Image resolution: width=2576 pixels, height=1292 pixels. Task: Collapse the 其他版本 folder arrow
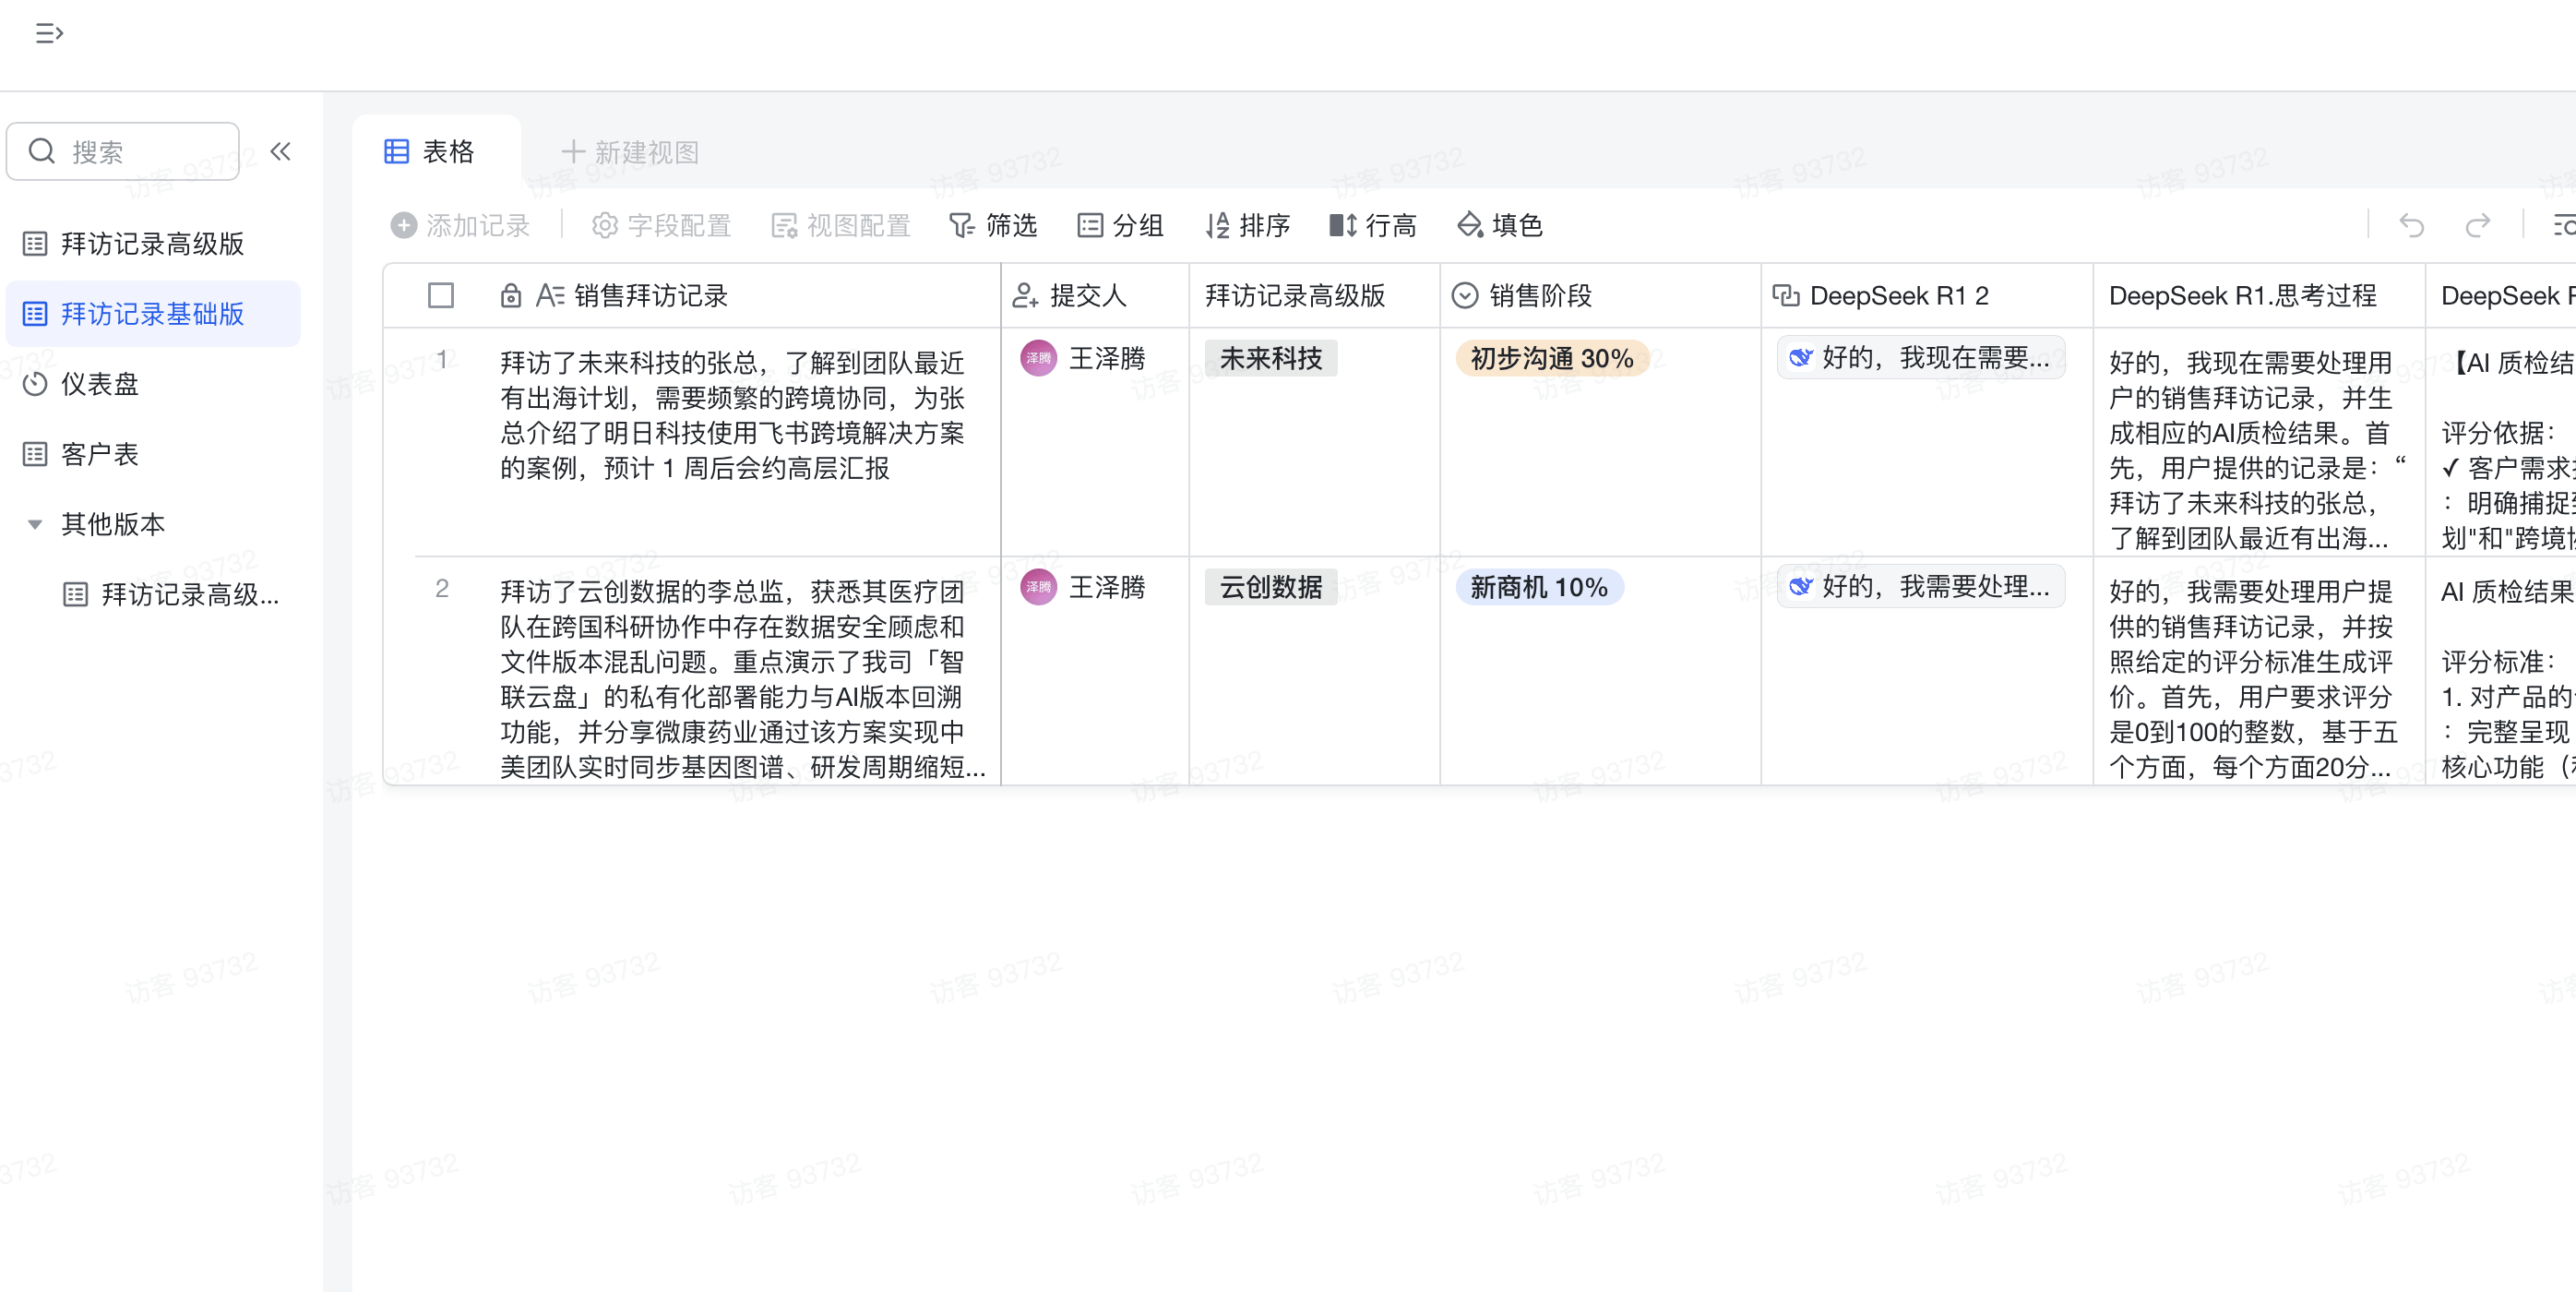pyautogui.click(x=35, y=524)
